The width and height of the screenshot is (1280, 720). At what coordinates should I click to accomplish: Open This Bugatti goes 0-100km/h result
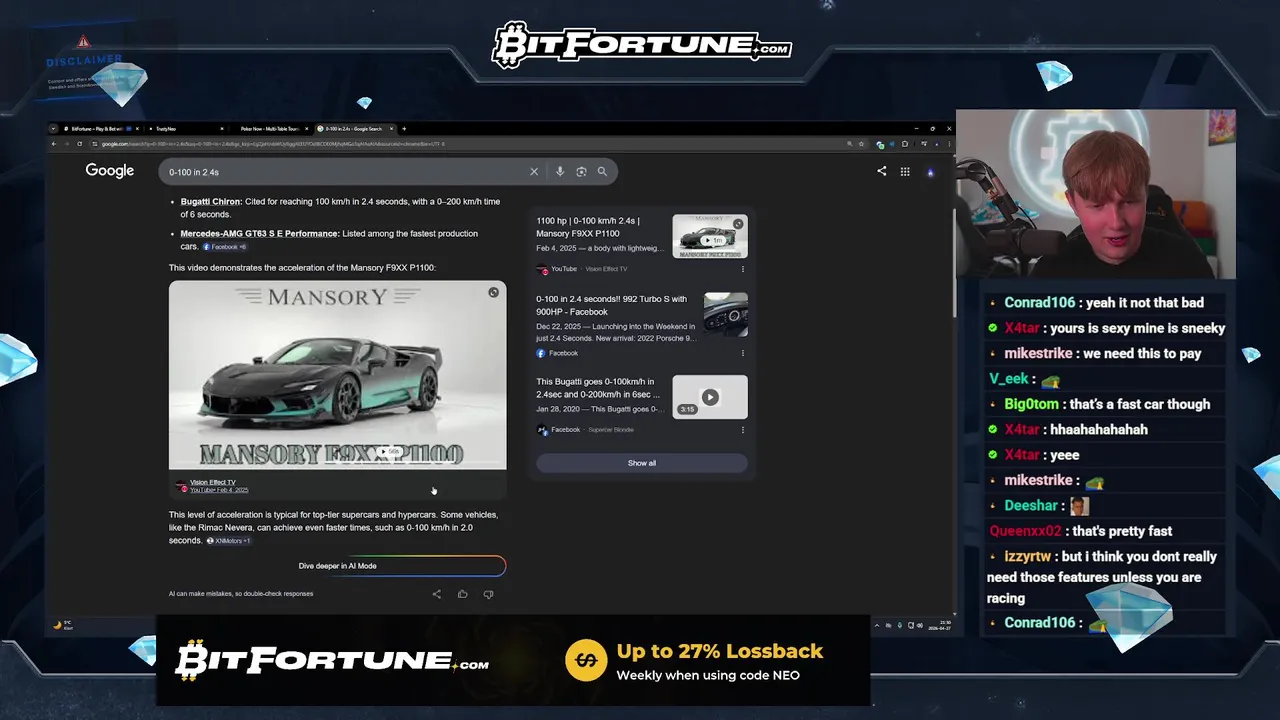(x=598, y=388)
